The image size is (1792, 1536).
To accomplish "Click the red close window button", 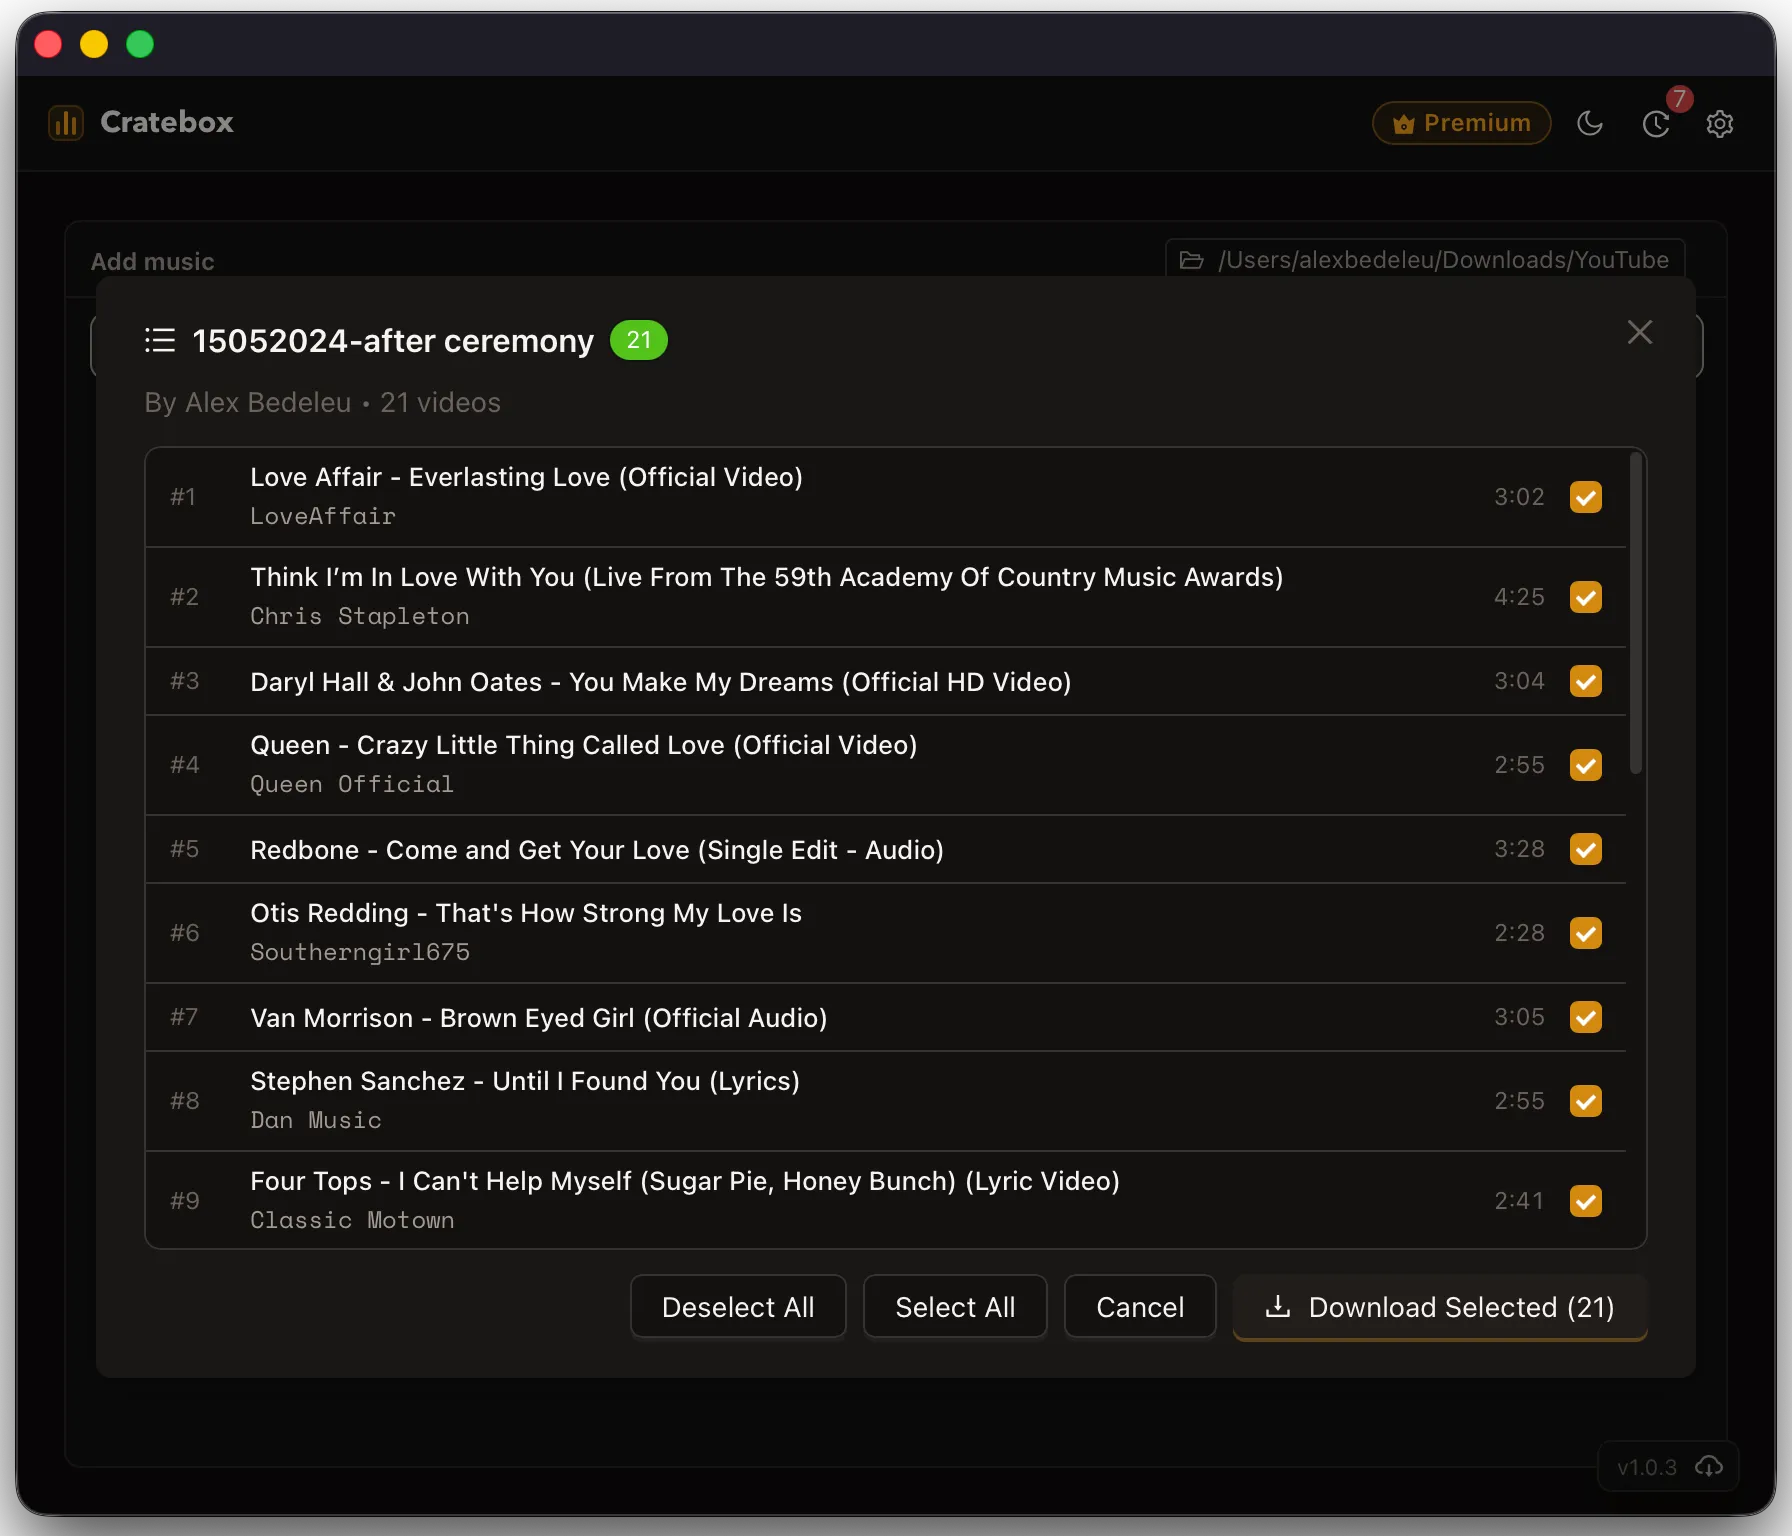I will 48,44.
